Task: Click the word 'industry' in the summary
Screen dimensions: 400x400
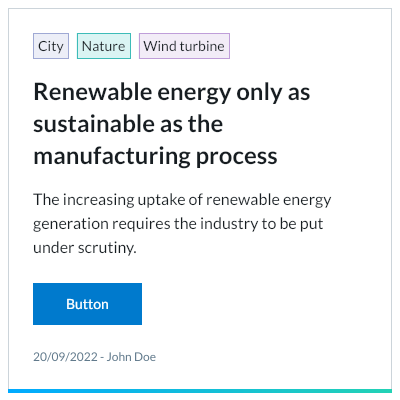Action: [x=229, y=224]
